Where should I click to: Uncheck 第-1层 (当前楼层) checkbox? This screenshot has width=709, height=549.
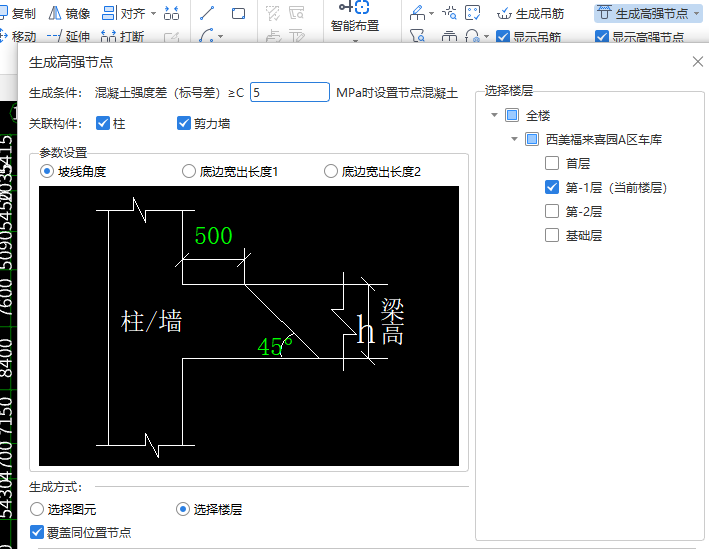[x=552, y=187]
